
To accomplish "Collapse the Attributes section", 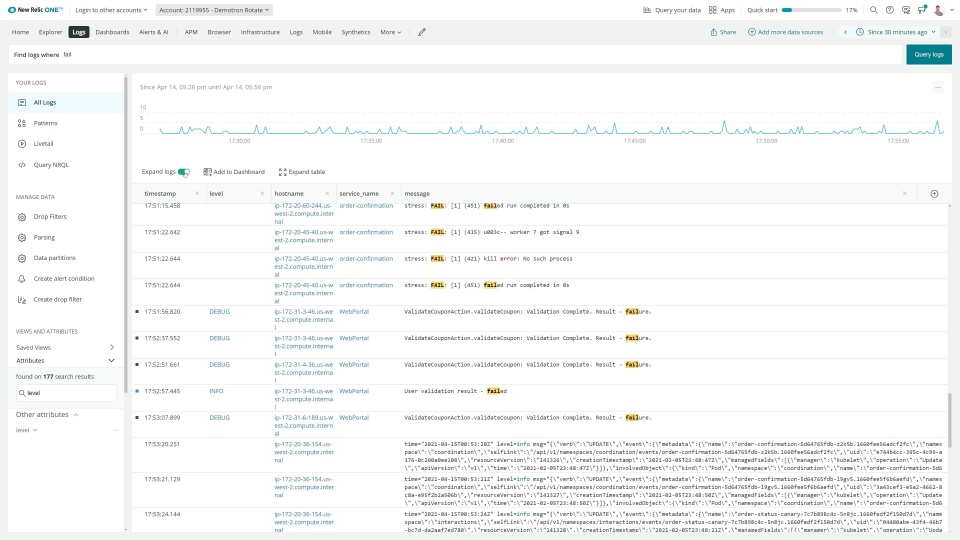I will [111, 361].
